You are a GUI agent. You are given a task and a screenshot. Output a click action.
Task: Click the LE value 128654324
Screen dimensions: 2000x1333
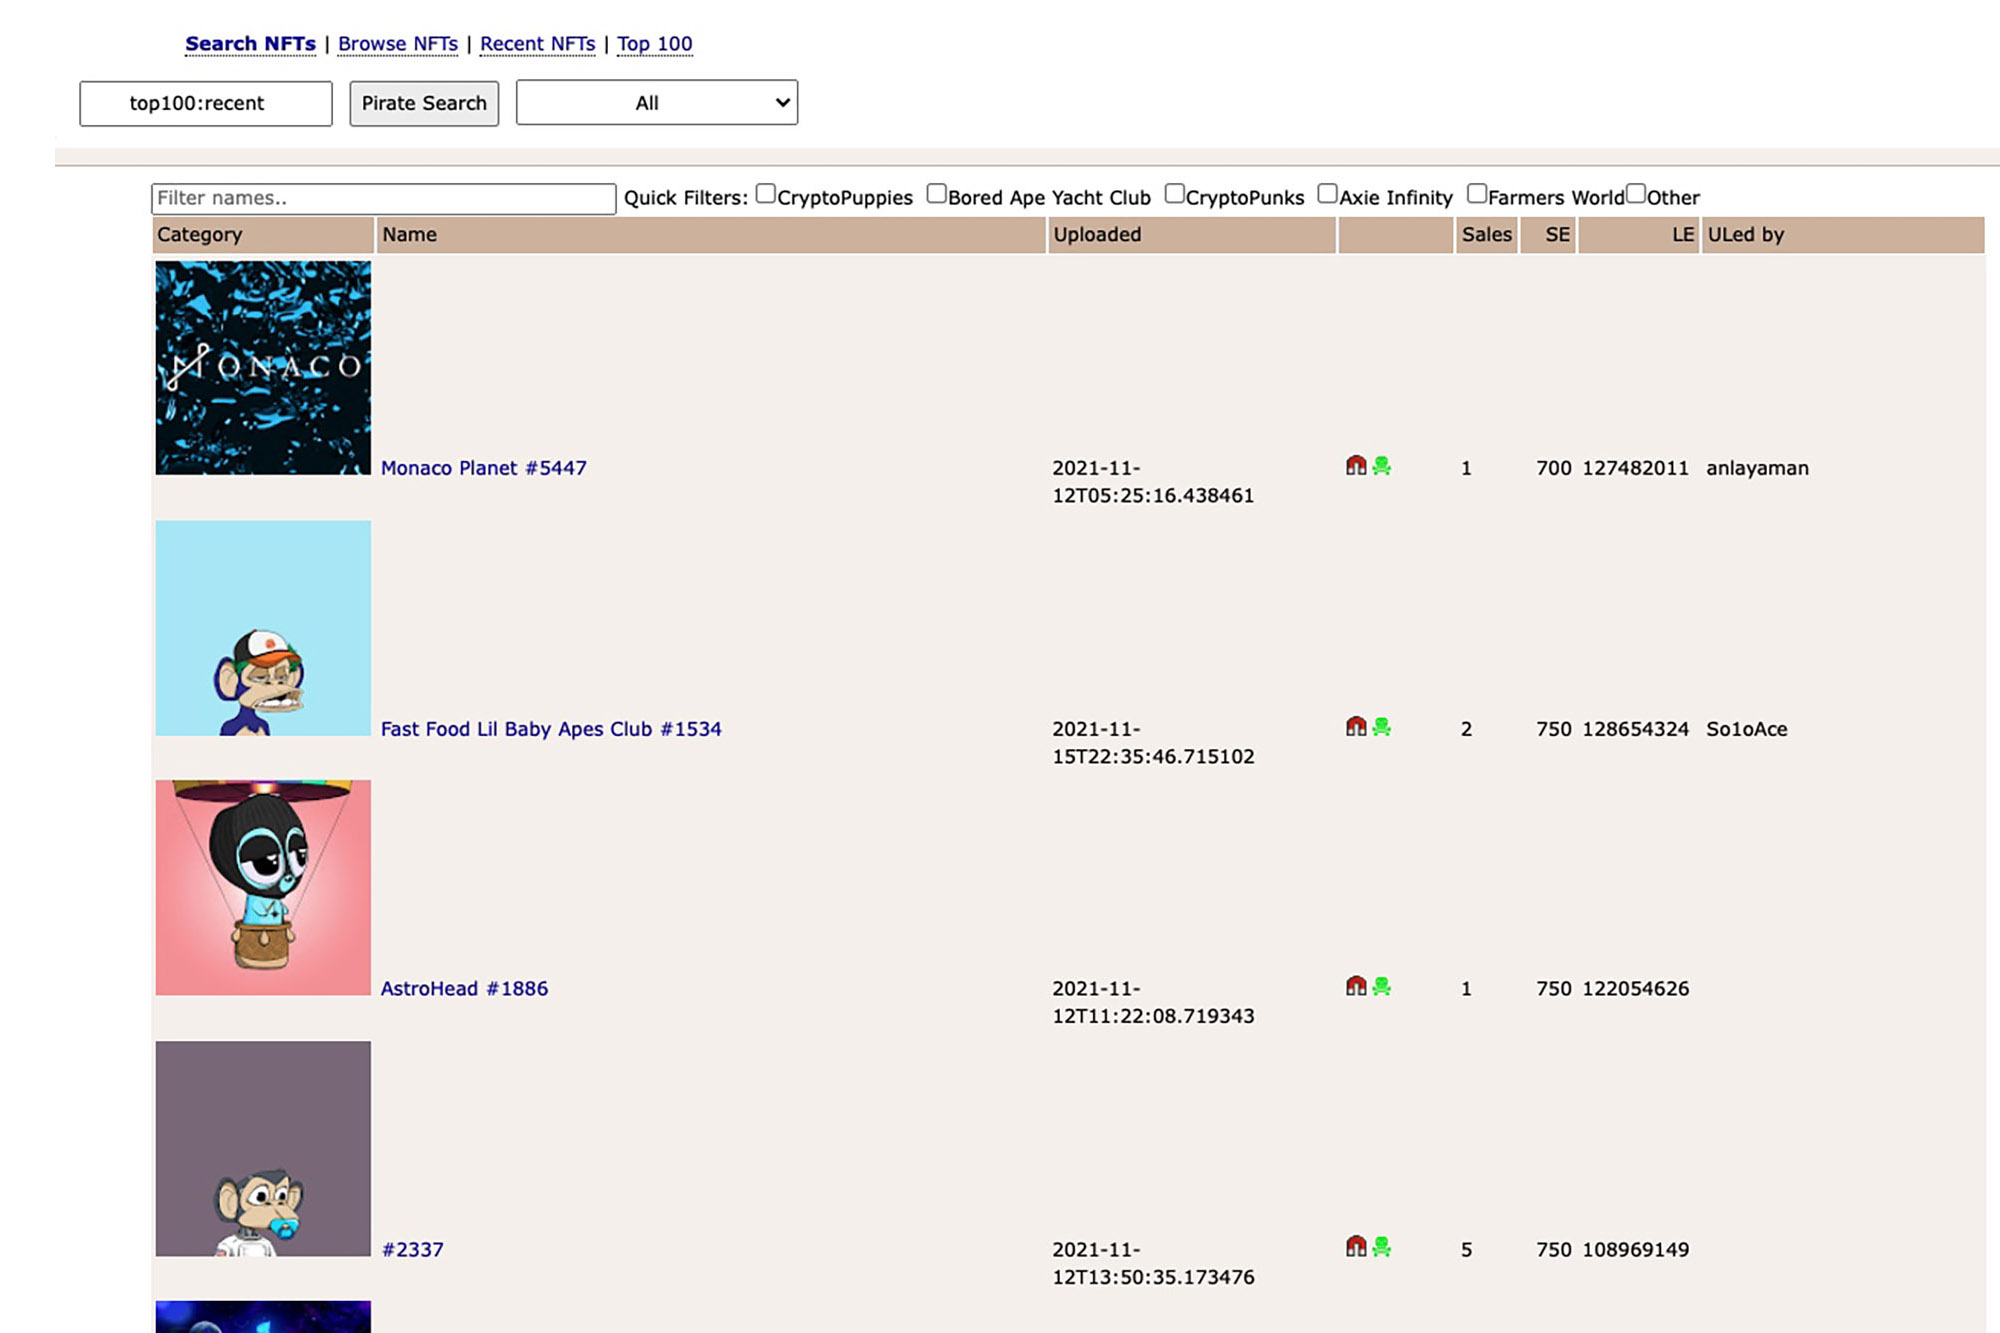pyautogui.click(x=1635, y=729)
